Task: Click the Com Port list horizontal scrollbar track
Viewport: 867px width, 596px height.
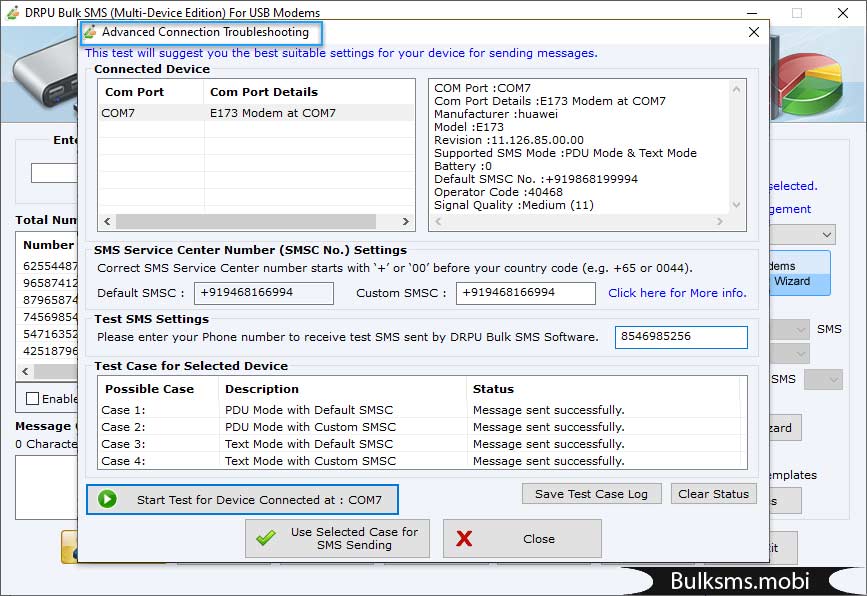Action: pyautogui.click(x=256, y=221)
